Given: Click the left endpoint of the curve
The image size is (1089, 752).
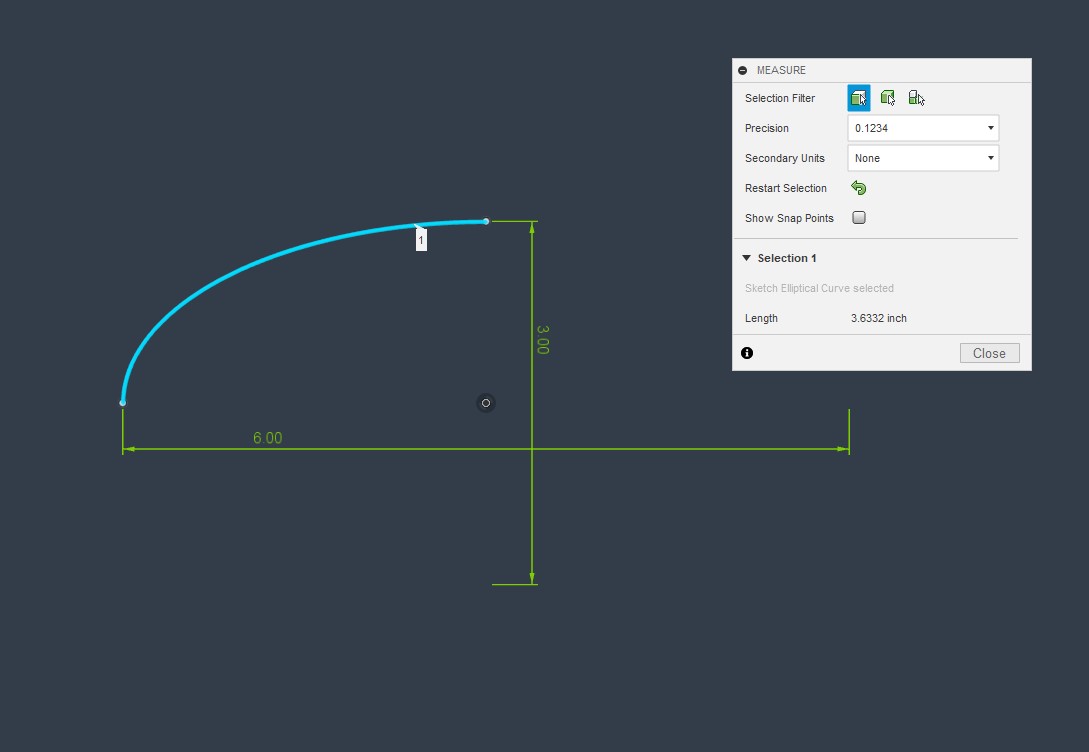Looking at the screenshot, I should coord(122,402).
